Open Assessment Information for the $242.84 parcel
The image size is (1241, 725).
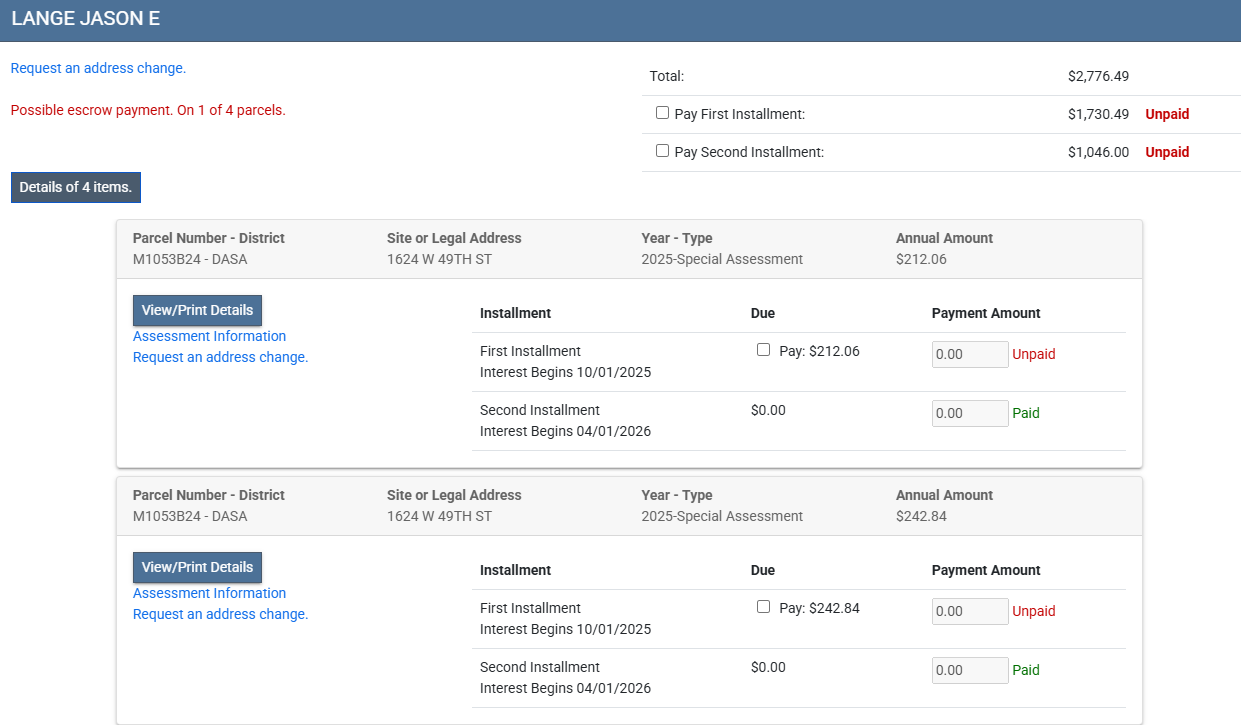click(209, 594)
